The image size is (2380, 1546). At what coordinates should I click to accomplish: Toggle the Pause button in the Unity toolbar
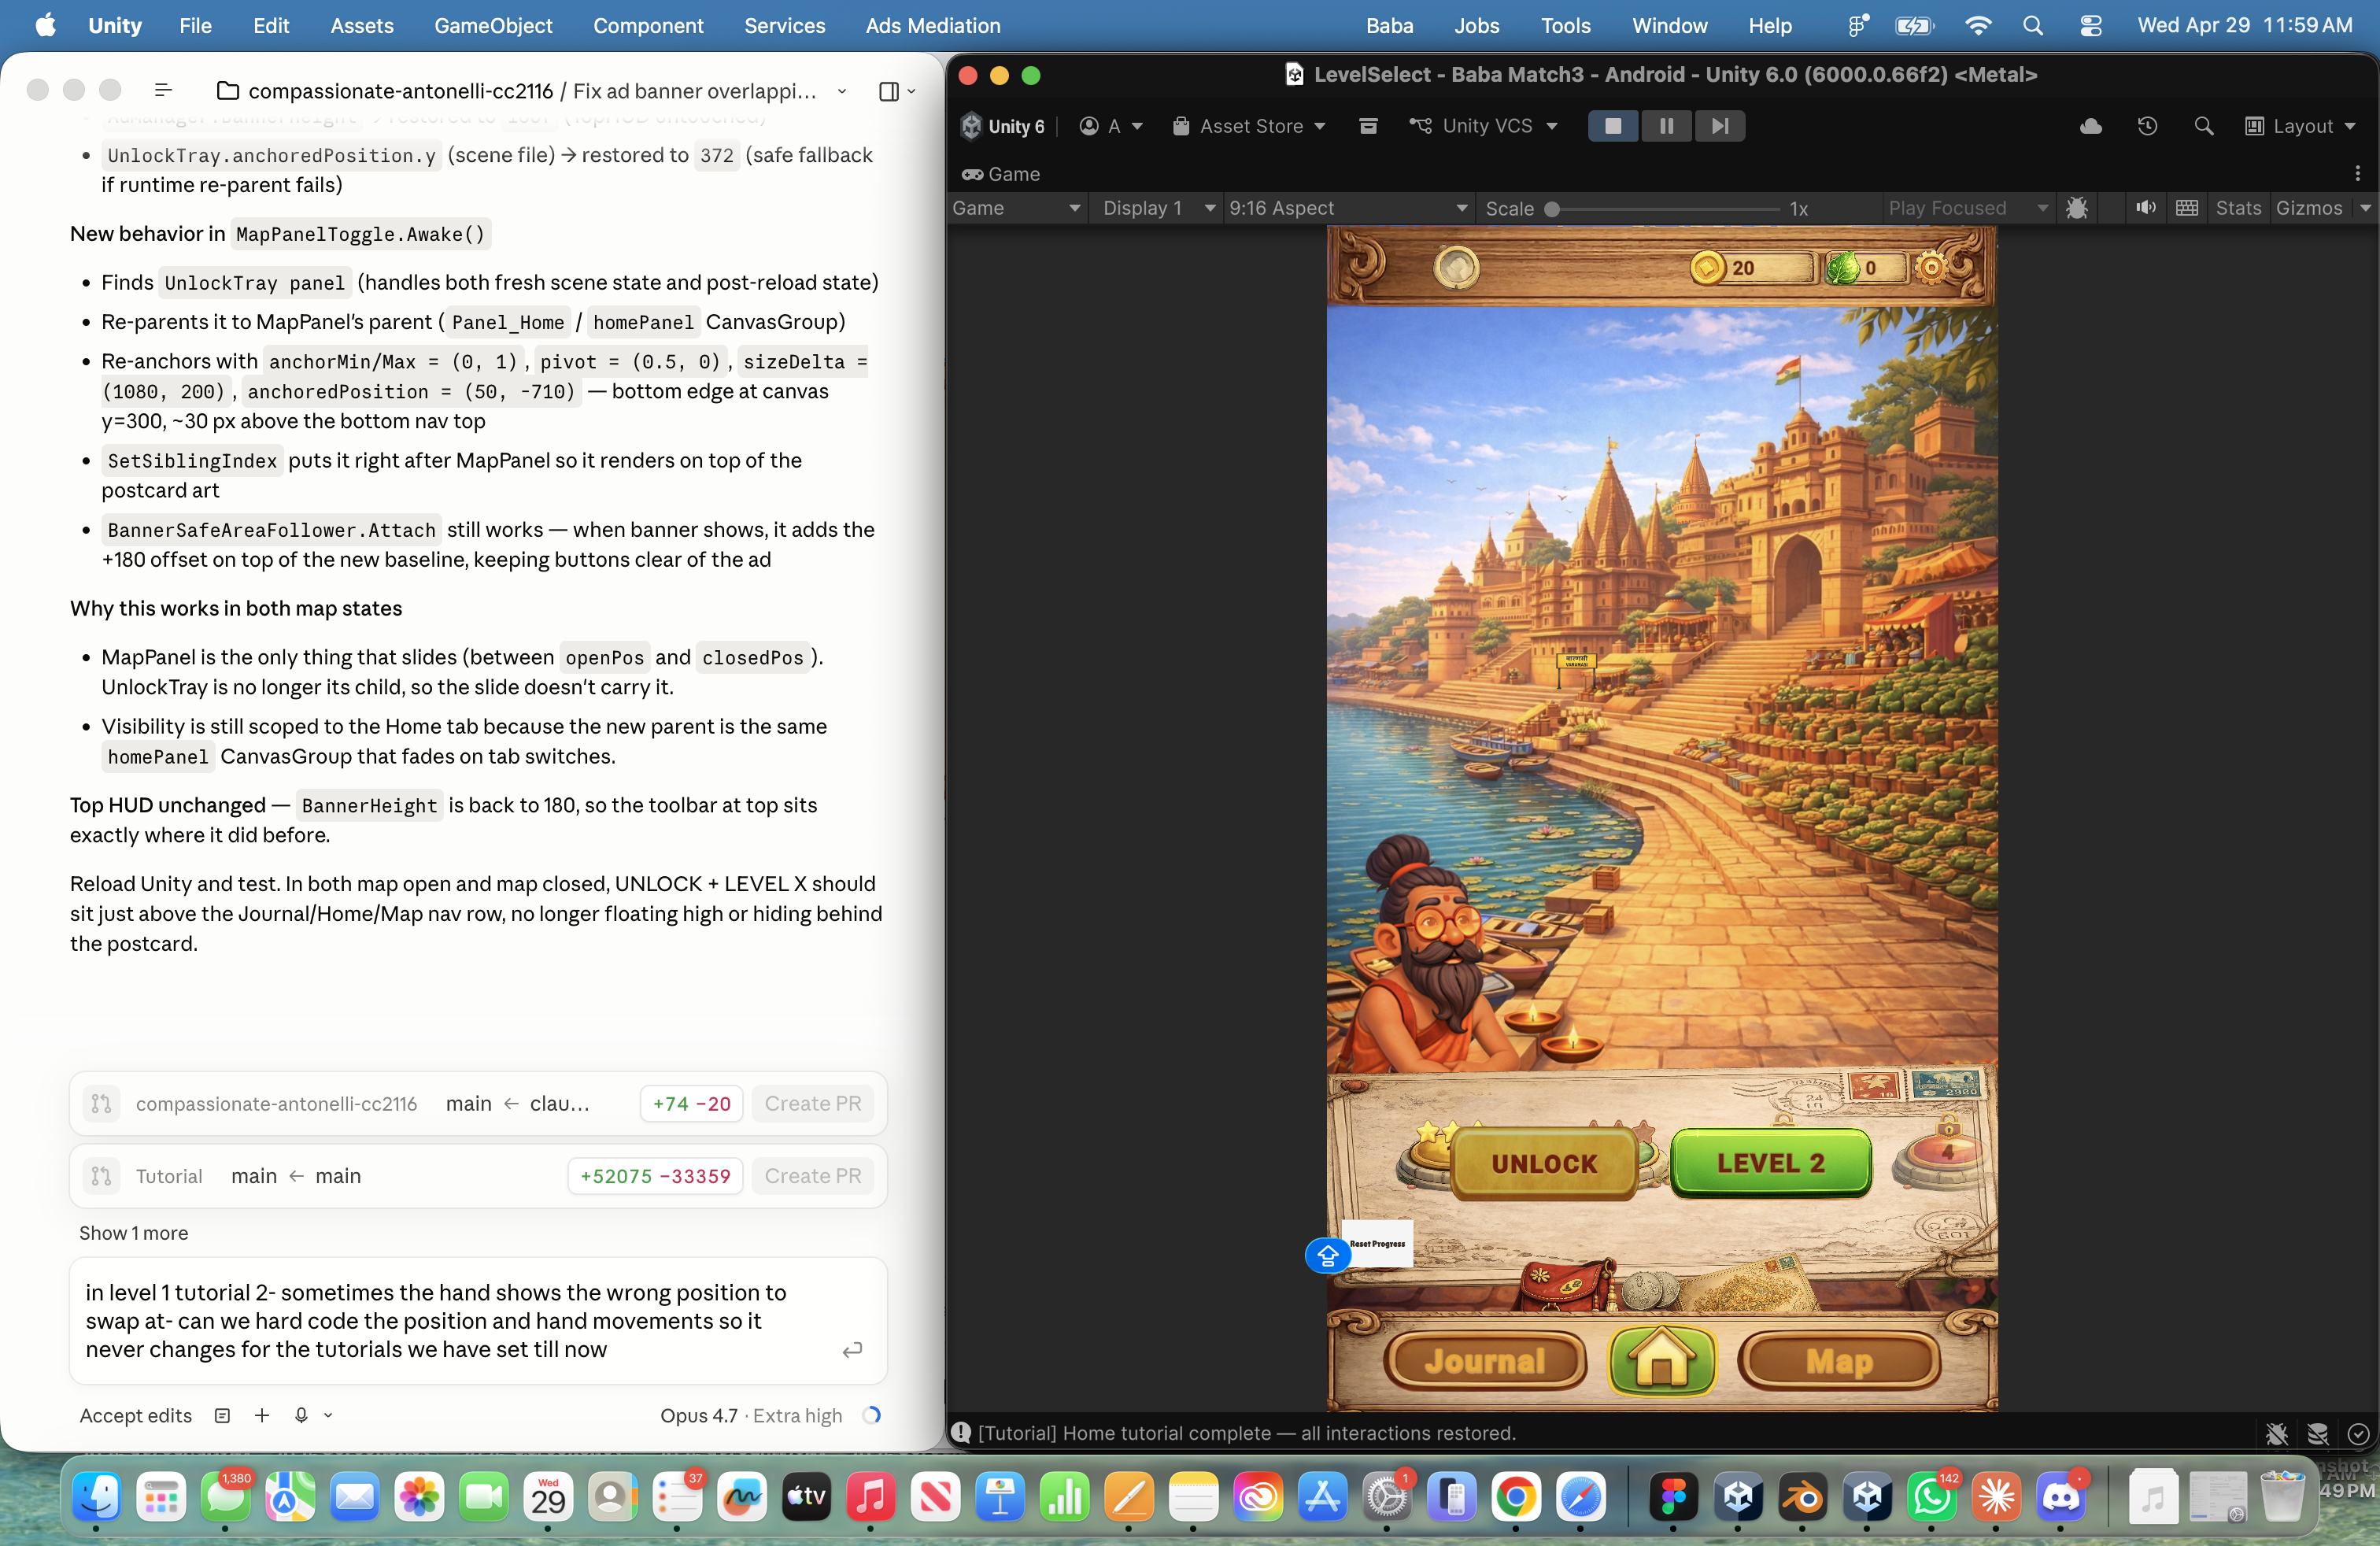pyautogui.click(x=1666, y=126)
